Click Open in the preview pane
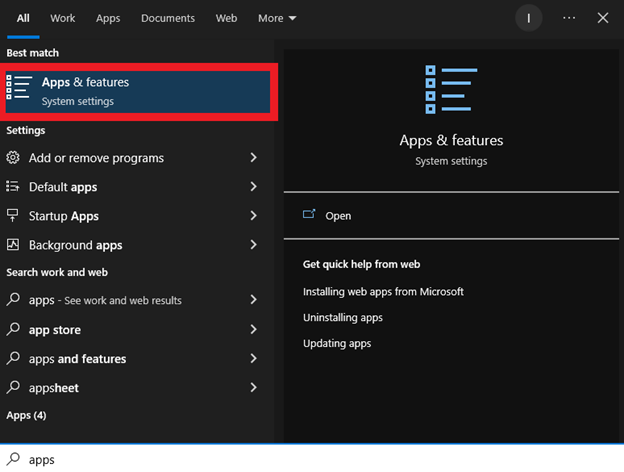The width and height of the screenshot is (624, 472). coord(338,216)
